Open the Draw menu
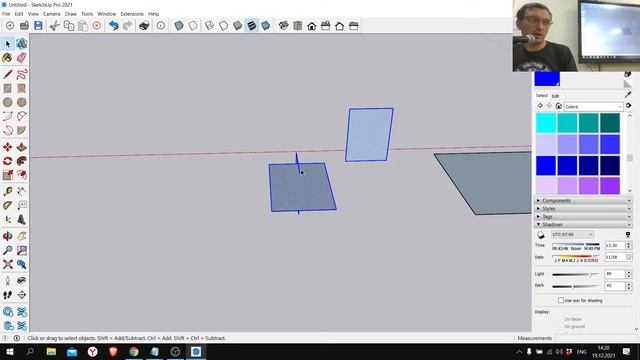This screenshot has height=360, width=640. point(71,14)
